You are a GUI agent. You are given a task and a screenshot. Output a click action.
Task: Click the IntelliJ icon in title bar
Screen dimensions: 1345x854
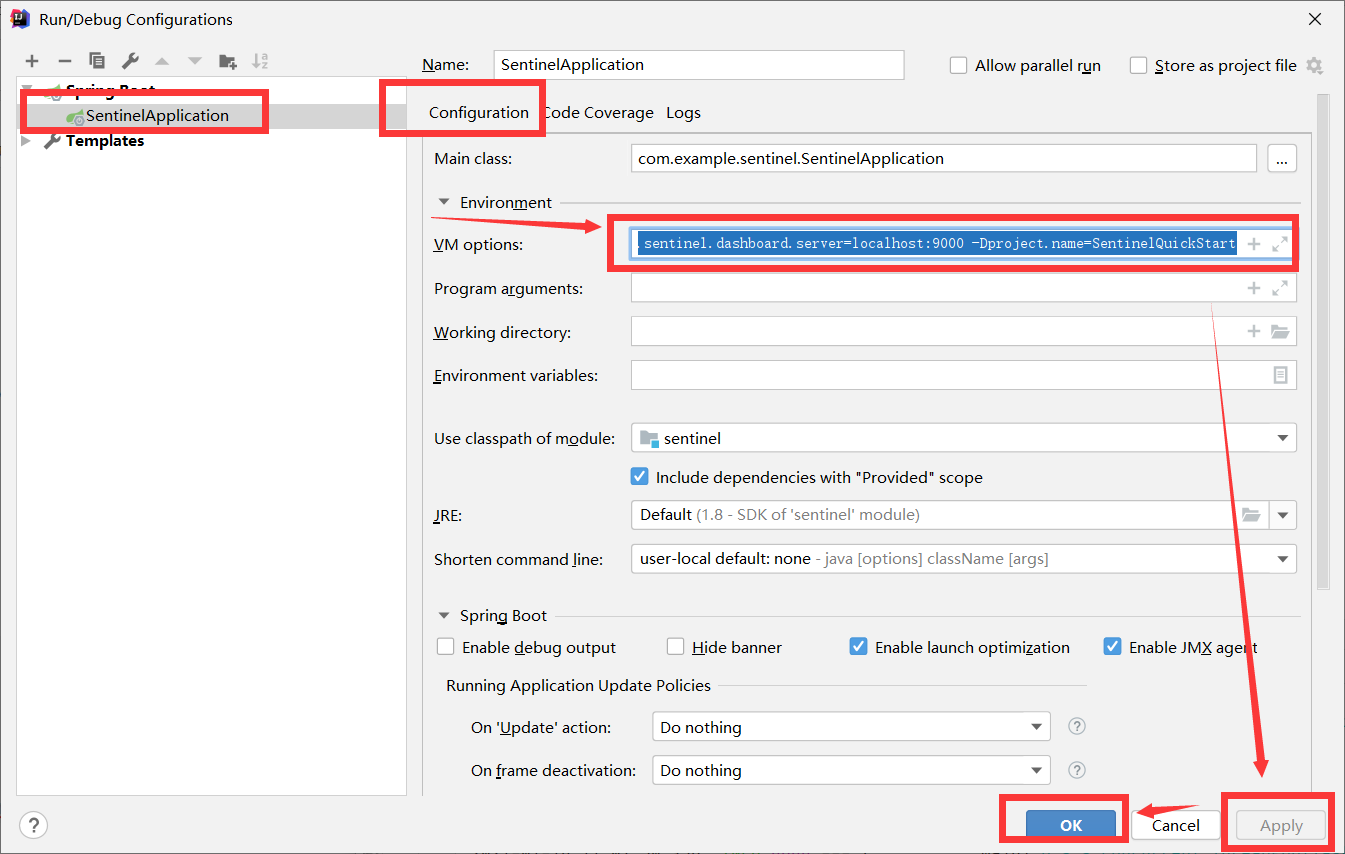click(20, 19)
